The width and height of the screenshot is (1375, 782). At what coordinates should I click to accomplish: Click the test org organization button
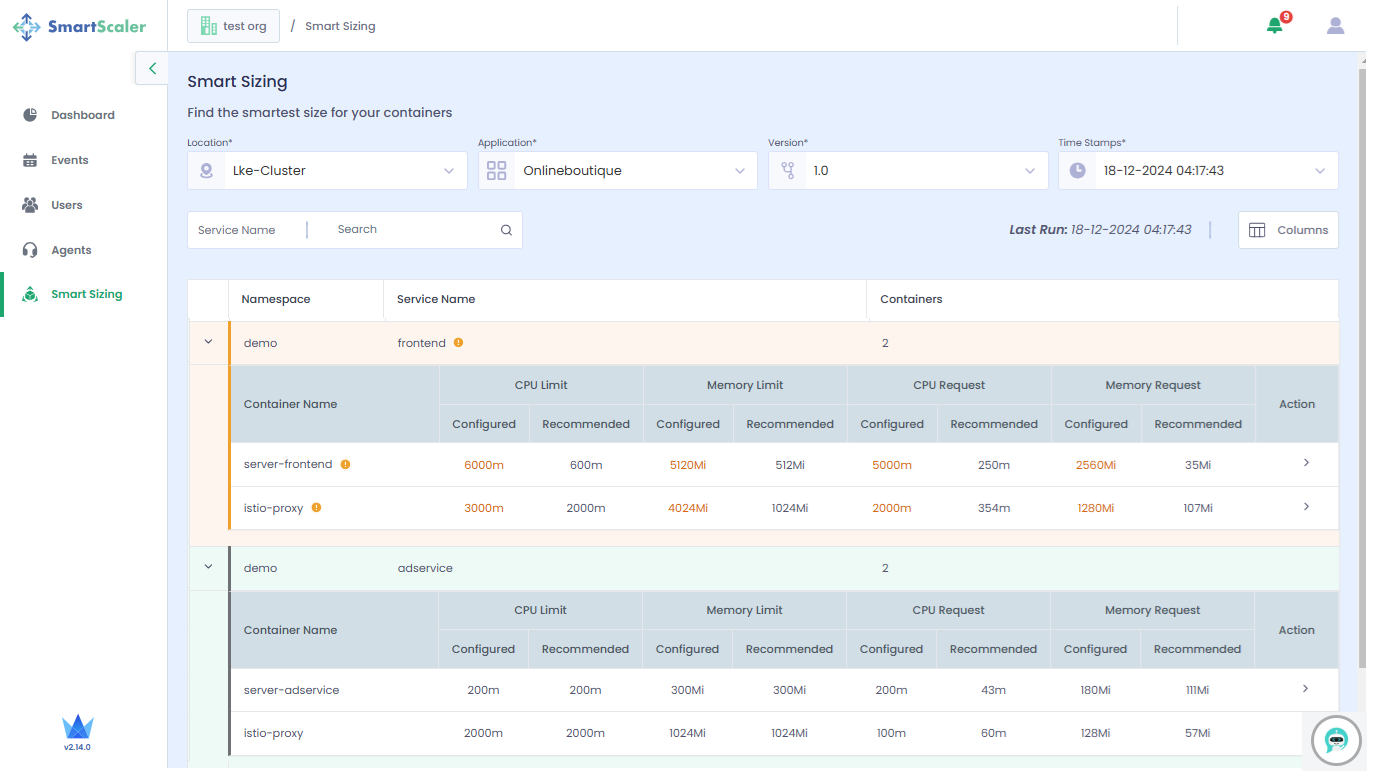point(233,26)
